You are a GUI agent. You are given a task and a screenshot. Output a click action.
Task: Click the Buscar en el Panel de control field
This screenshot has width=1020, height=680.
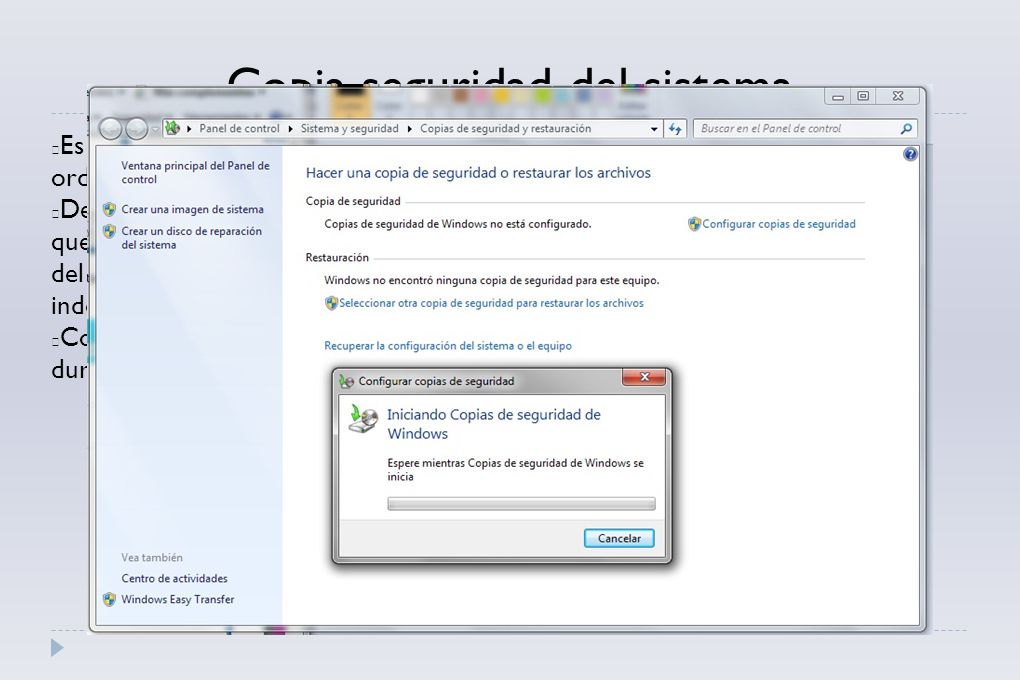798,129
